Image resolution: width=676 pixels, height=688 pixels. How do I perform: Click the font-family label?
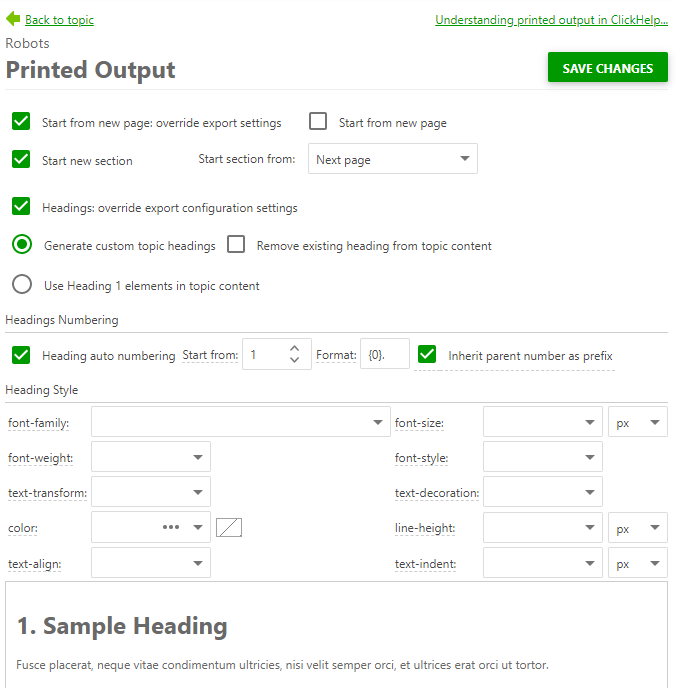pyautogui.click(x=39, y=423)
